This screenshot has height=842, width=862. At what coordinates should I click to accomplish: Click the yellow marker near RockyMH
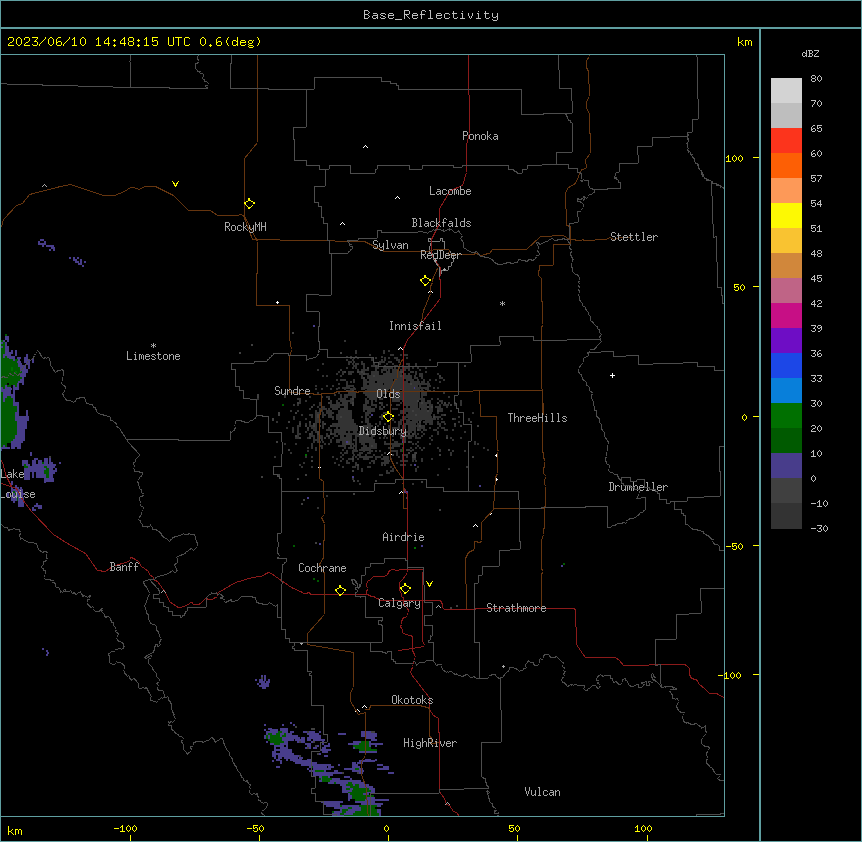click(x=249, y=203)
